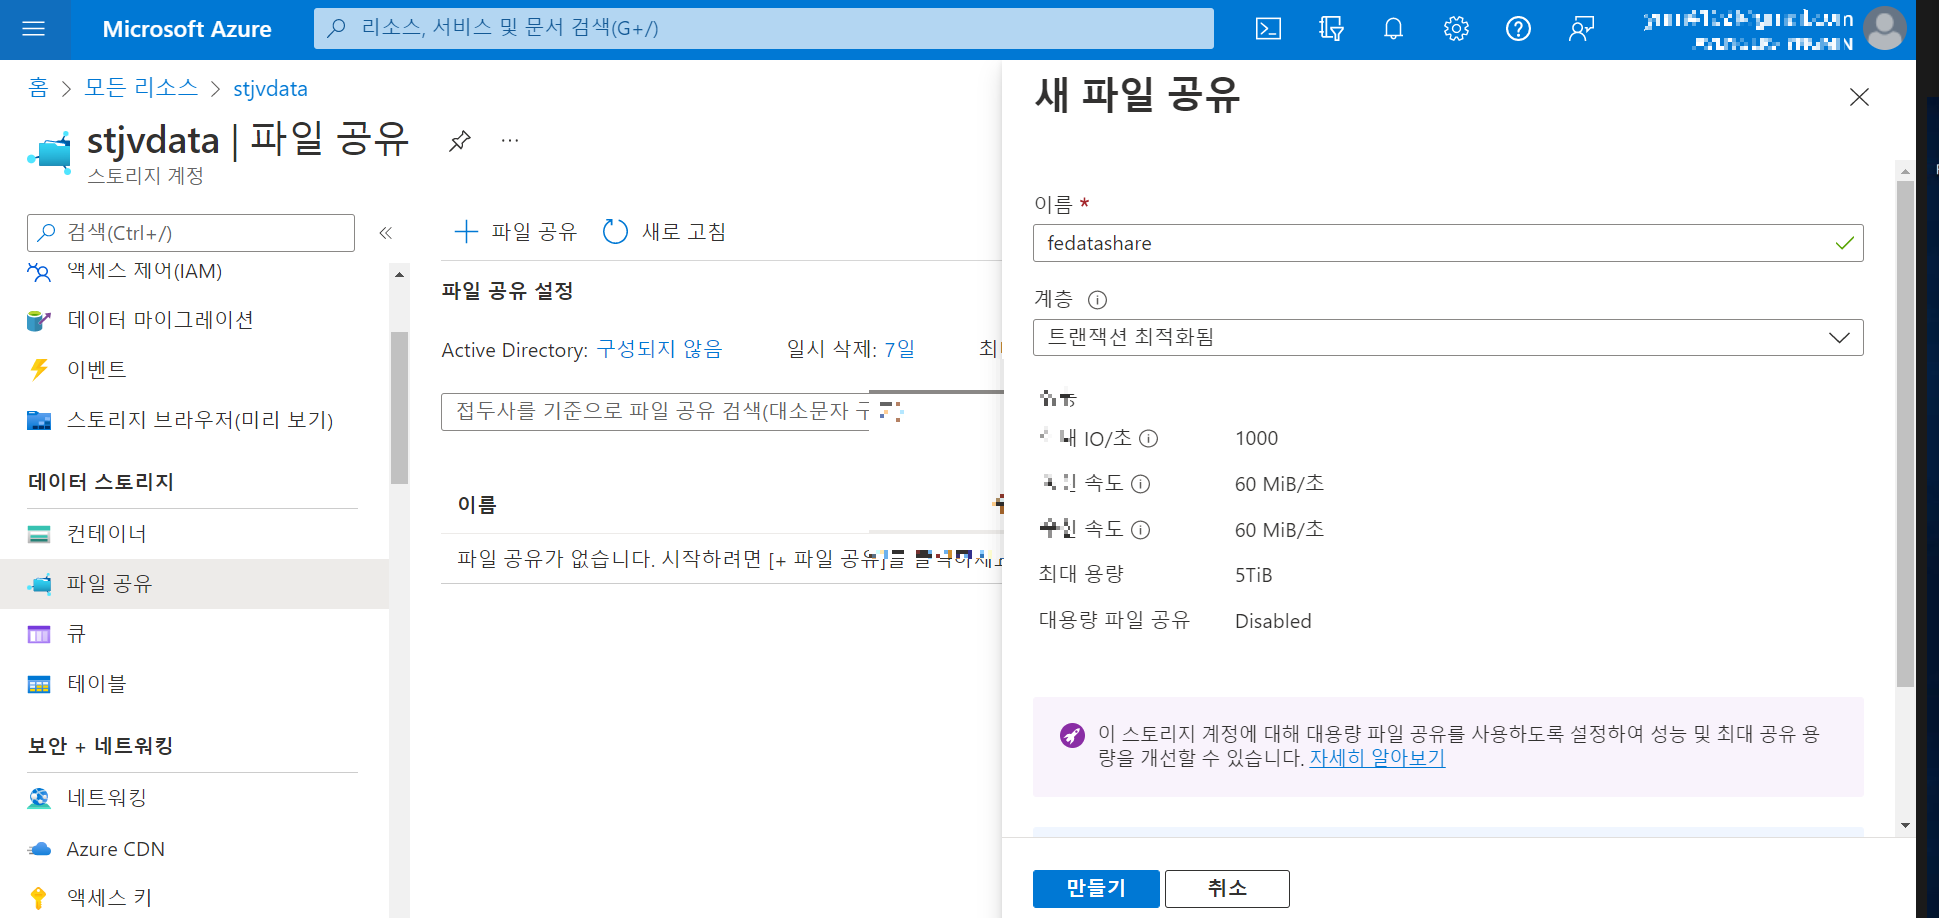The image size is (1939, 918).
Task: Click the + 파일 공유 toolbar button
Action: [x=516, y=232]
